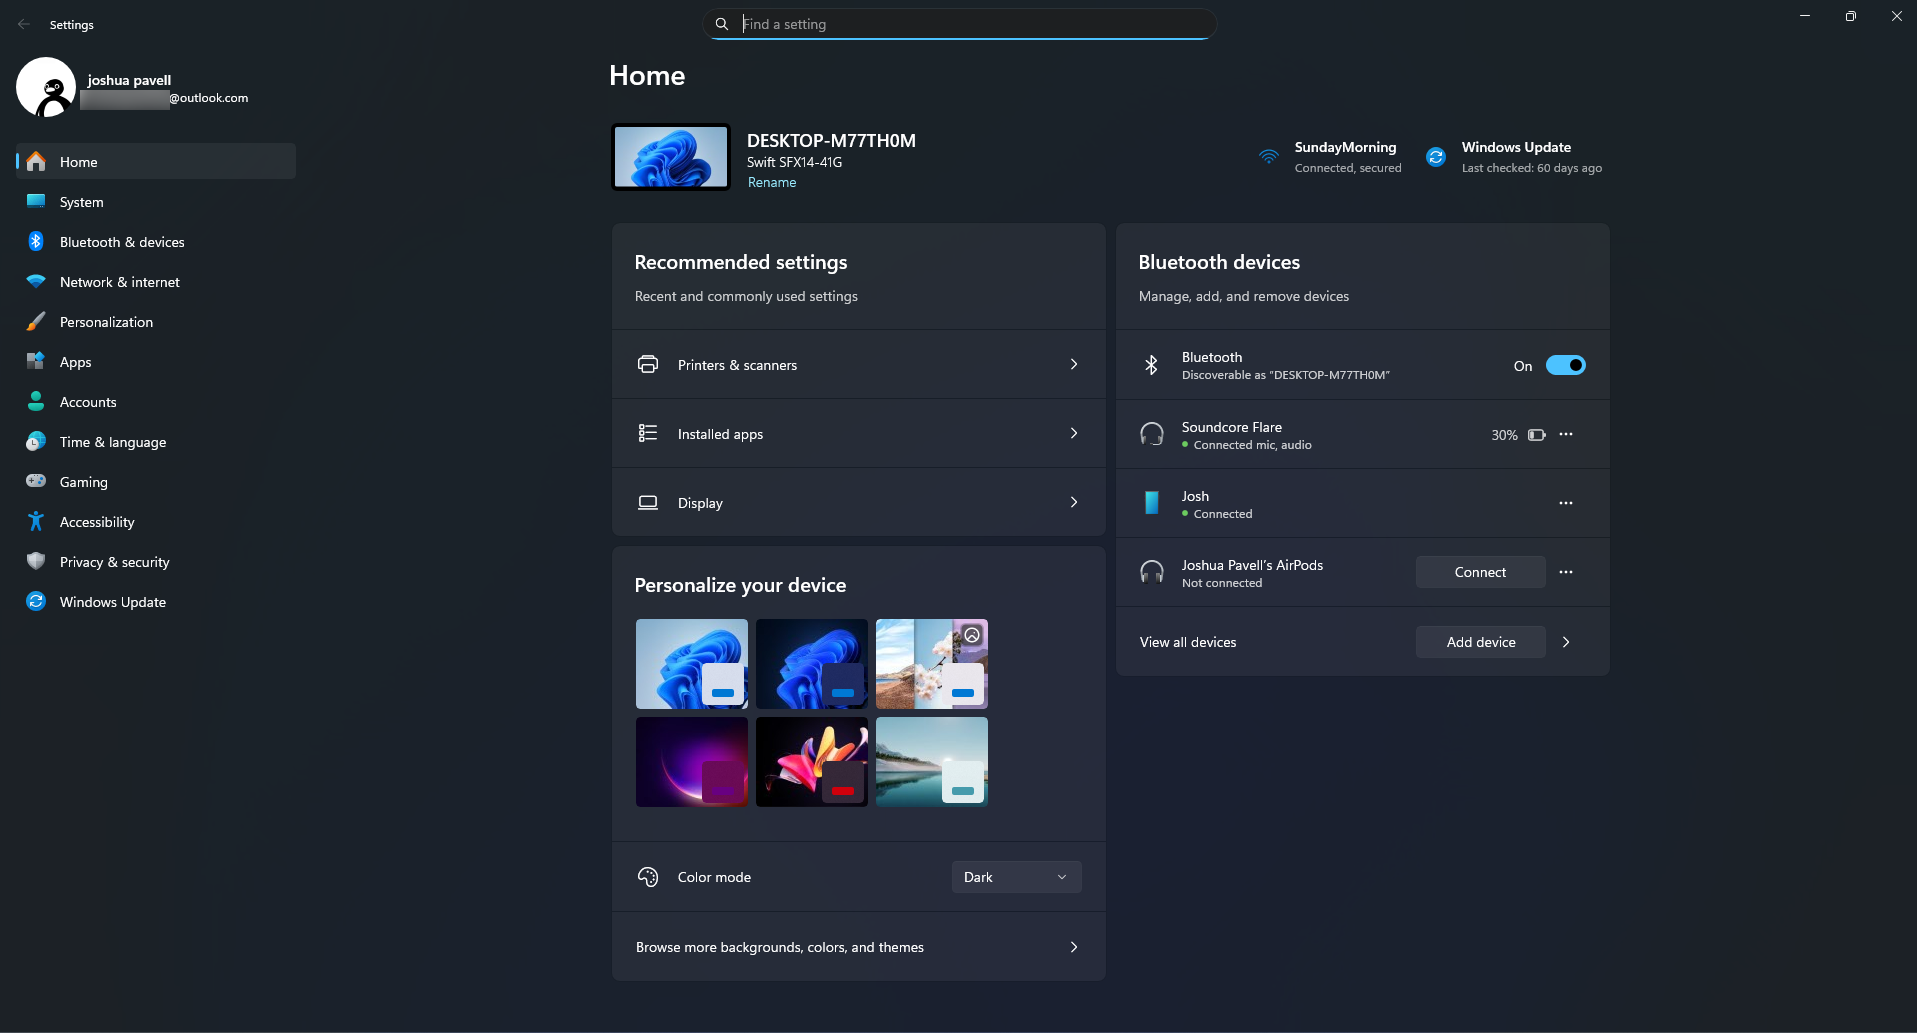Connect Joshua Pavell's AirPods
1917x1033 pixels.
click(1480, 572)
